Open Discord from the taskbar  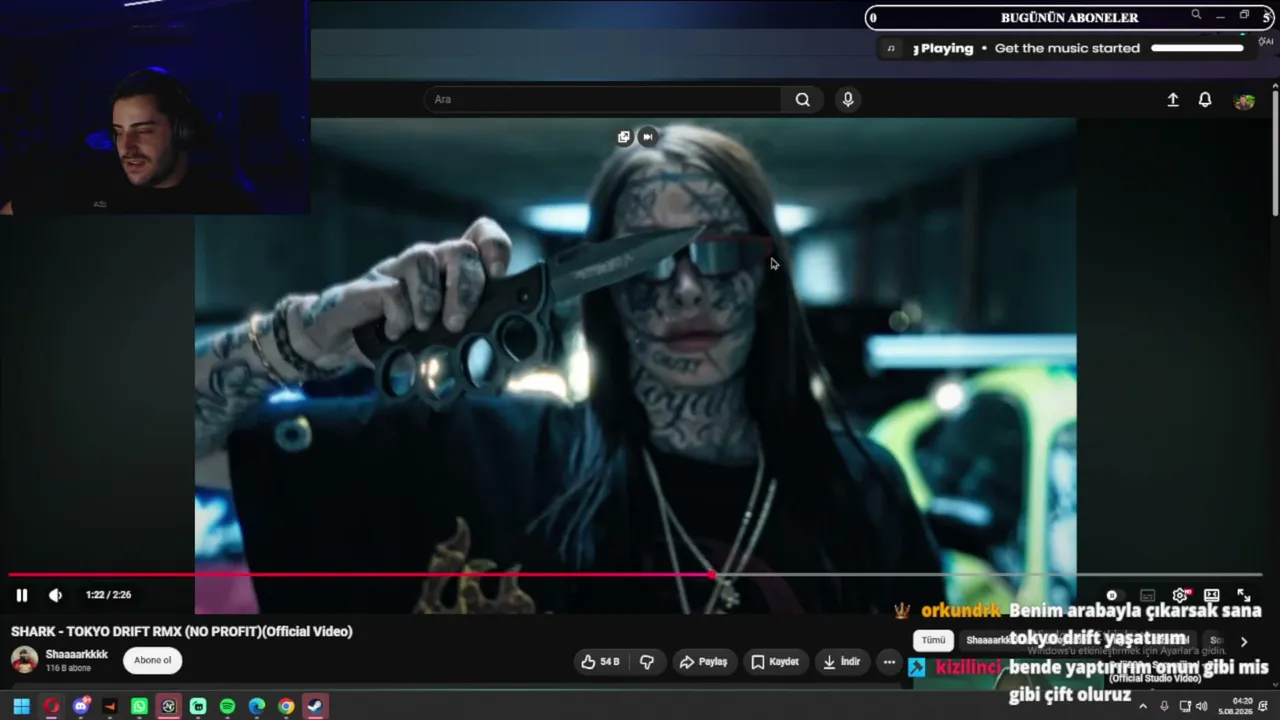81,706
